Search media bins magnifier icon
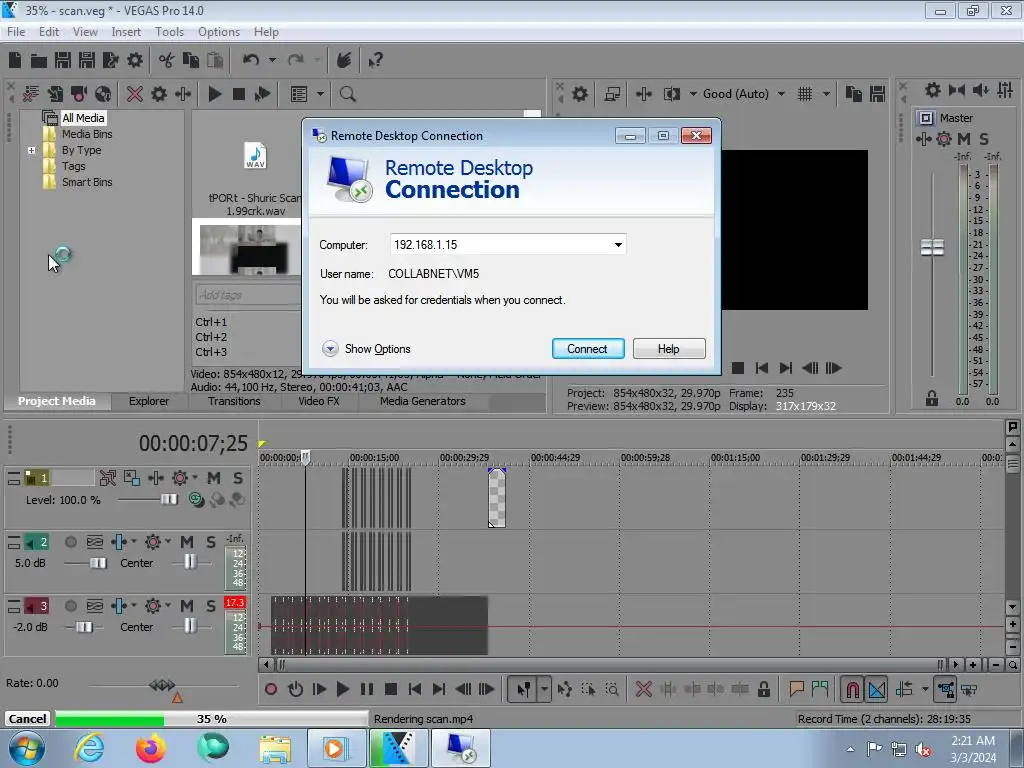Image resolution: width=1024 pixels, height=768 pixels. (x=347, y=94)
